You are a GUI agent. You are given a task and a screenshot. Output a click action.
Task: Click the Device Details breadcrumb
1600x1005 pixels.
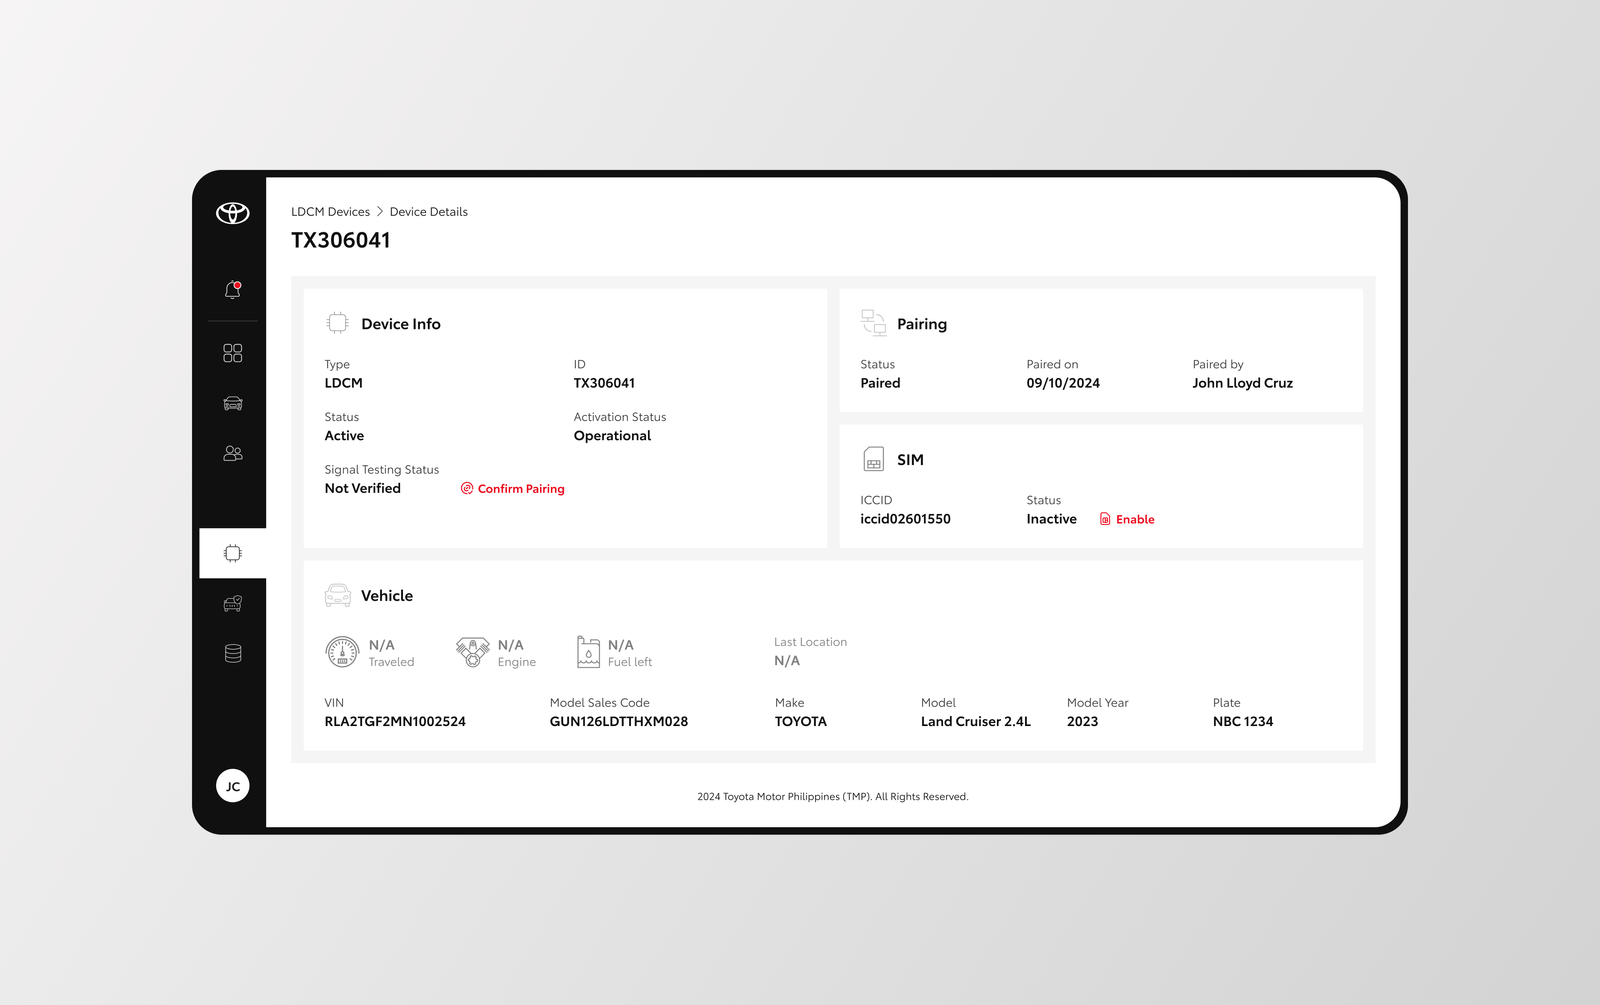pyautogui.click(x=428, y=212)
